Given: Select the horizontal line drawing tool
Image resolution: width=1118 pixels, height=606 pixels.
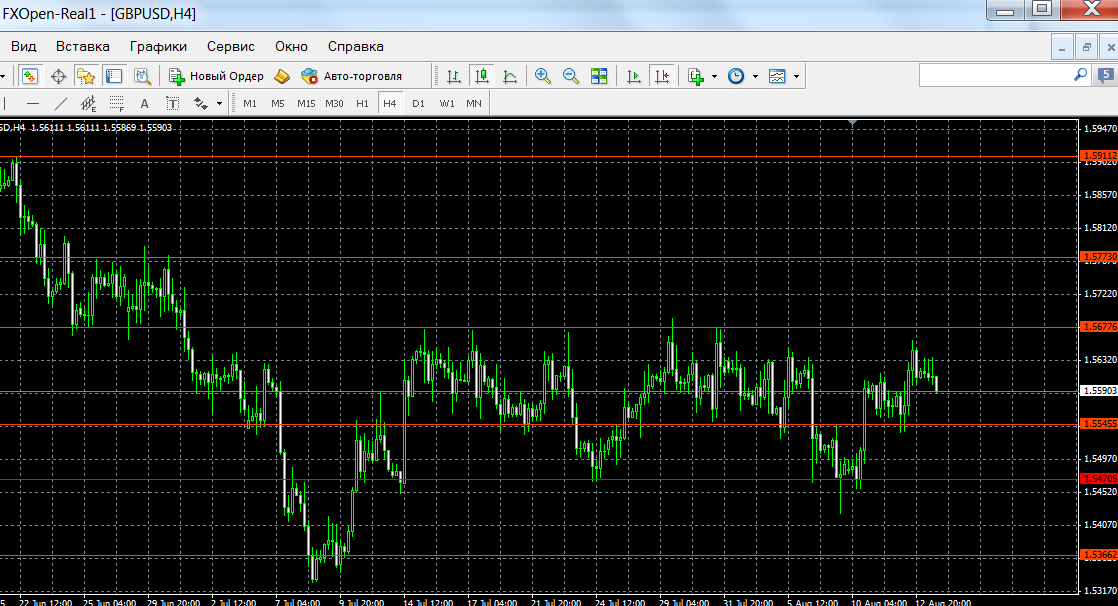Looking at the screenshot, I should point(33,103).
